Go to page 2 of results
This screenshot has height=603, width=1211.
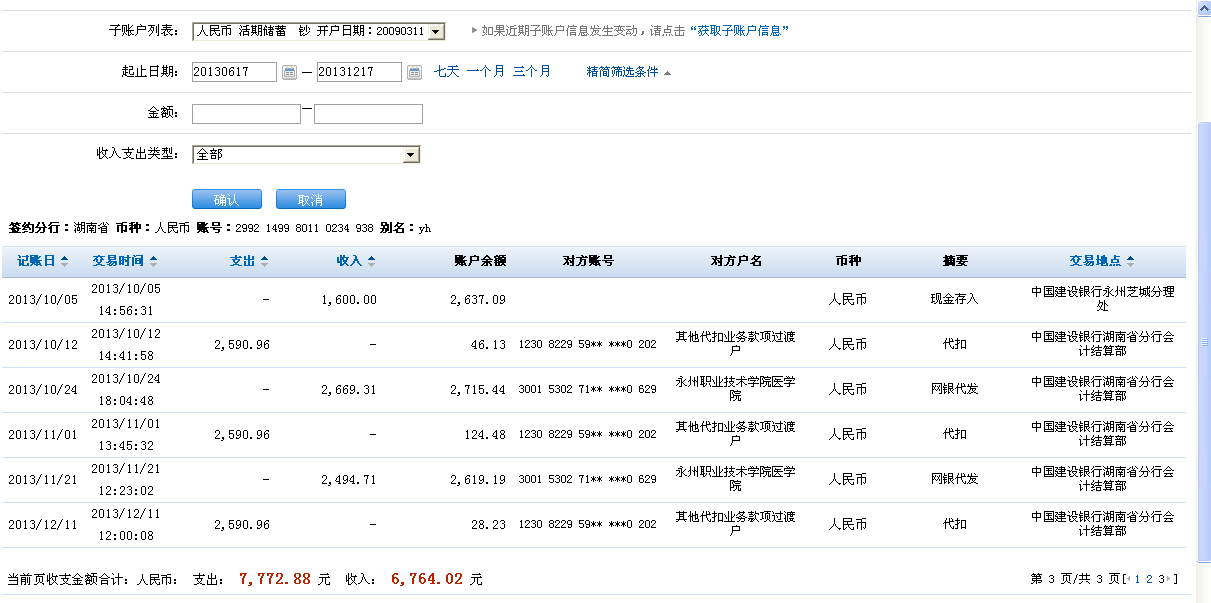(1149, 579)
